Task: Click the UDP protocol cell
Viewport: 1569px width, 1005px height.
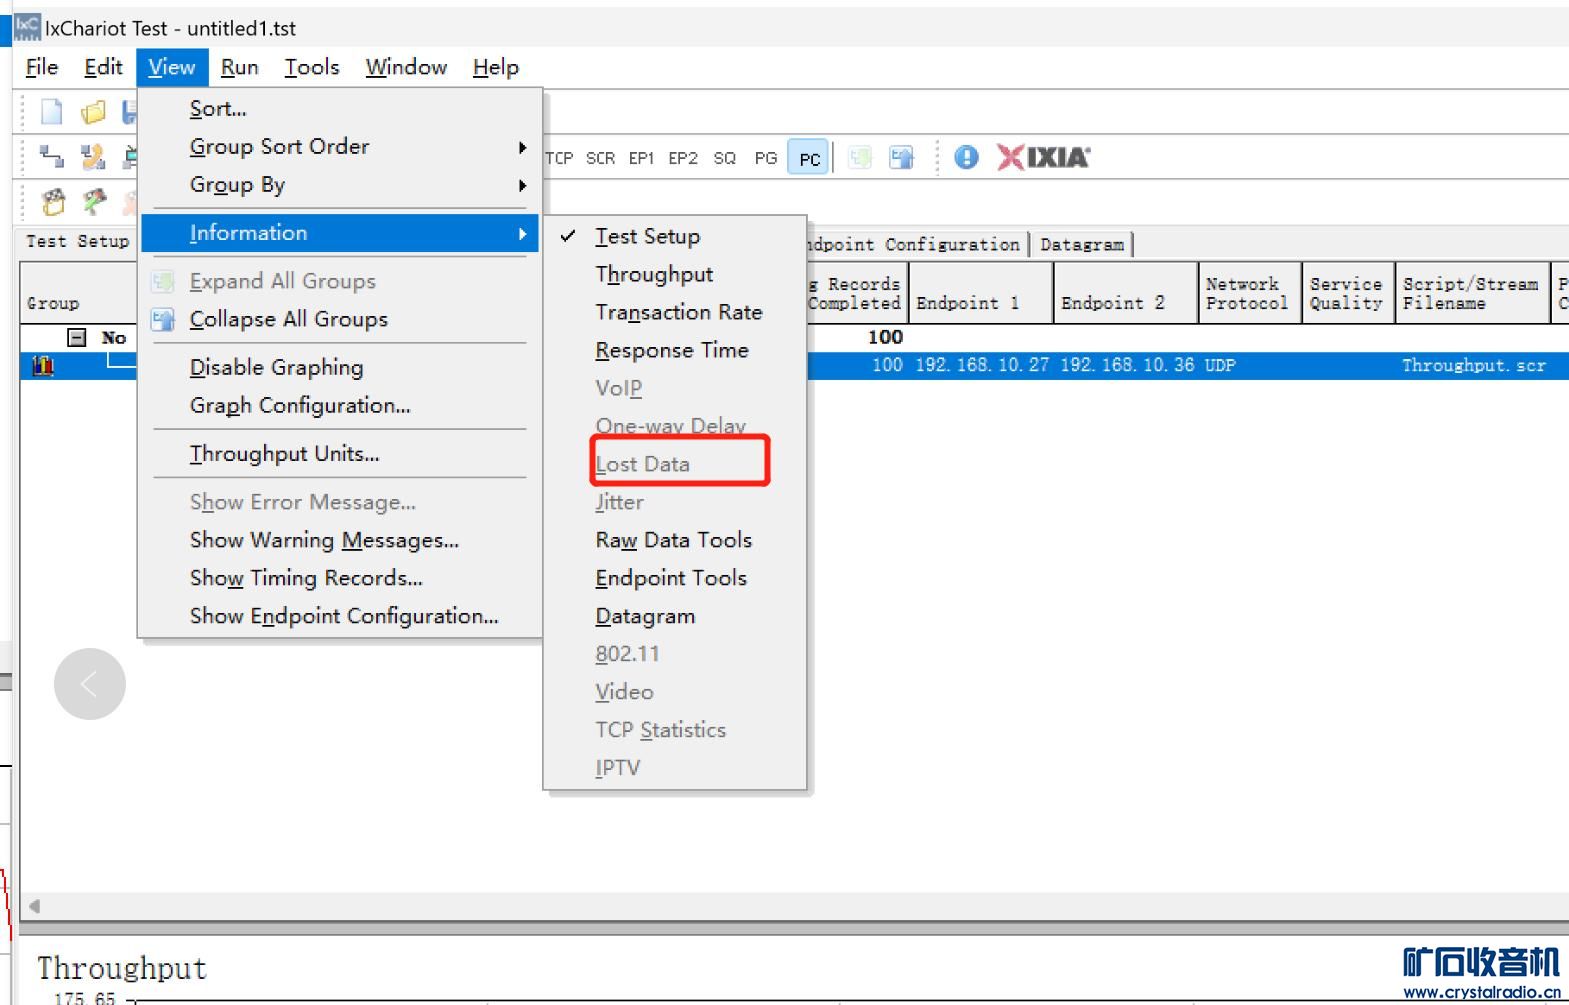Action: 1220,366
